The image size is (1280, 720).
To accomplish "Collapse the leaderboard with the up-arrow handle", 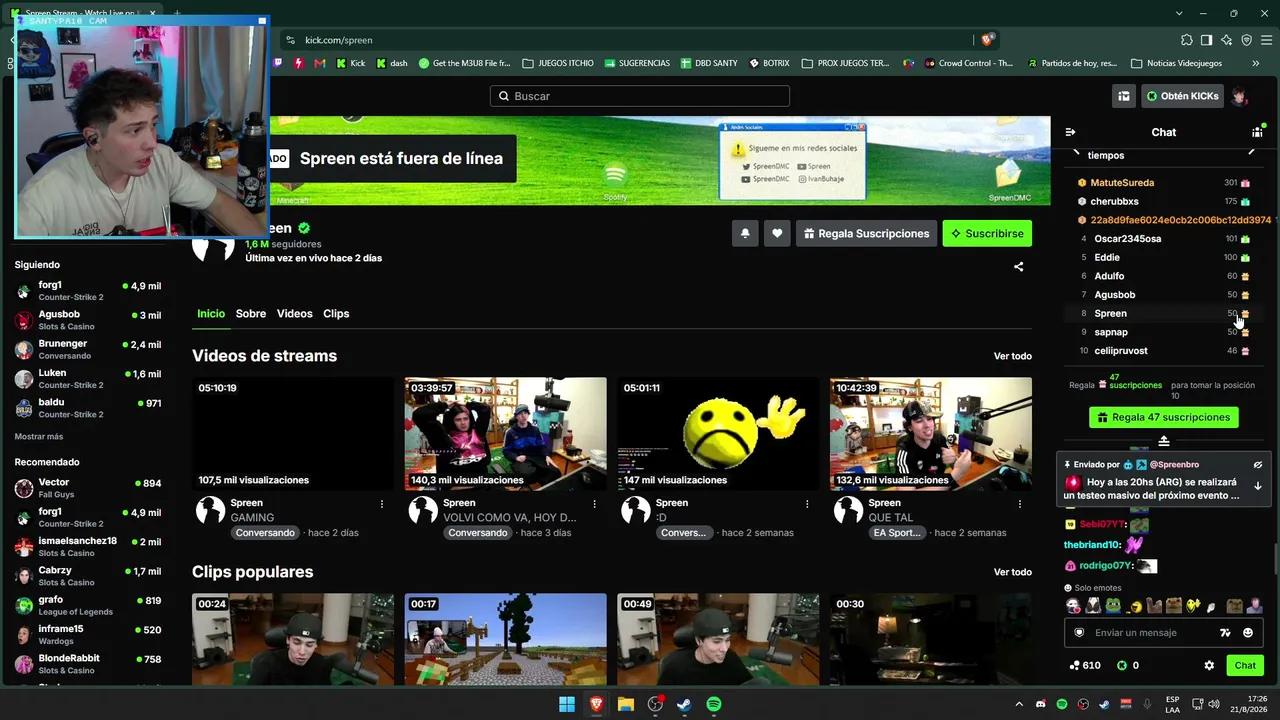I will point(1164,441).
